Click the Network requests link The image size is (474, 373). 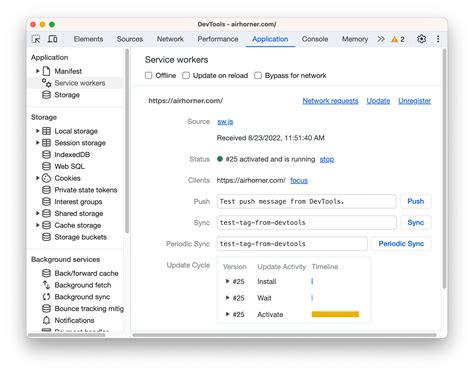click(x=330, y=101)
